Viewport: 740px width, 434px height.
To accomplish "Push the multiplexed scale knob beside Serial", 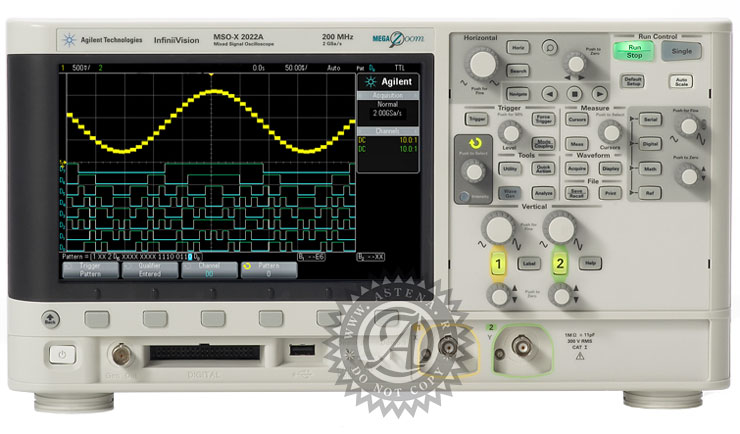I will click(689, 126).
